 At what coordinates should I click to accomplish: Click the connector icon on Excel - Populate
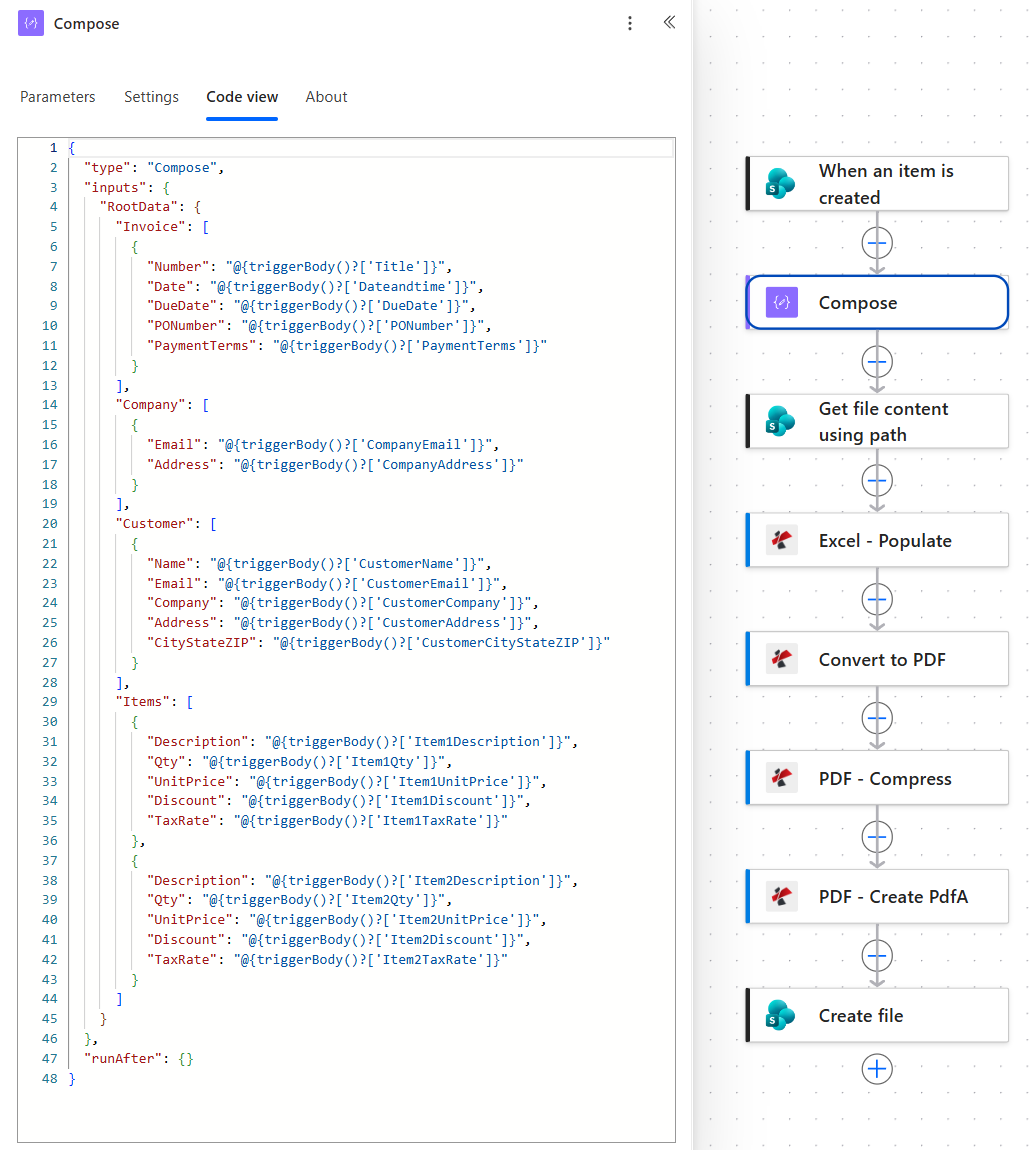click(x=782, y=541)
